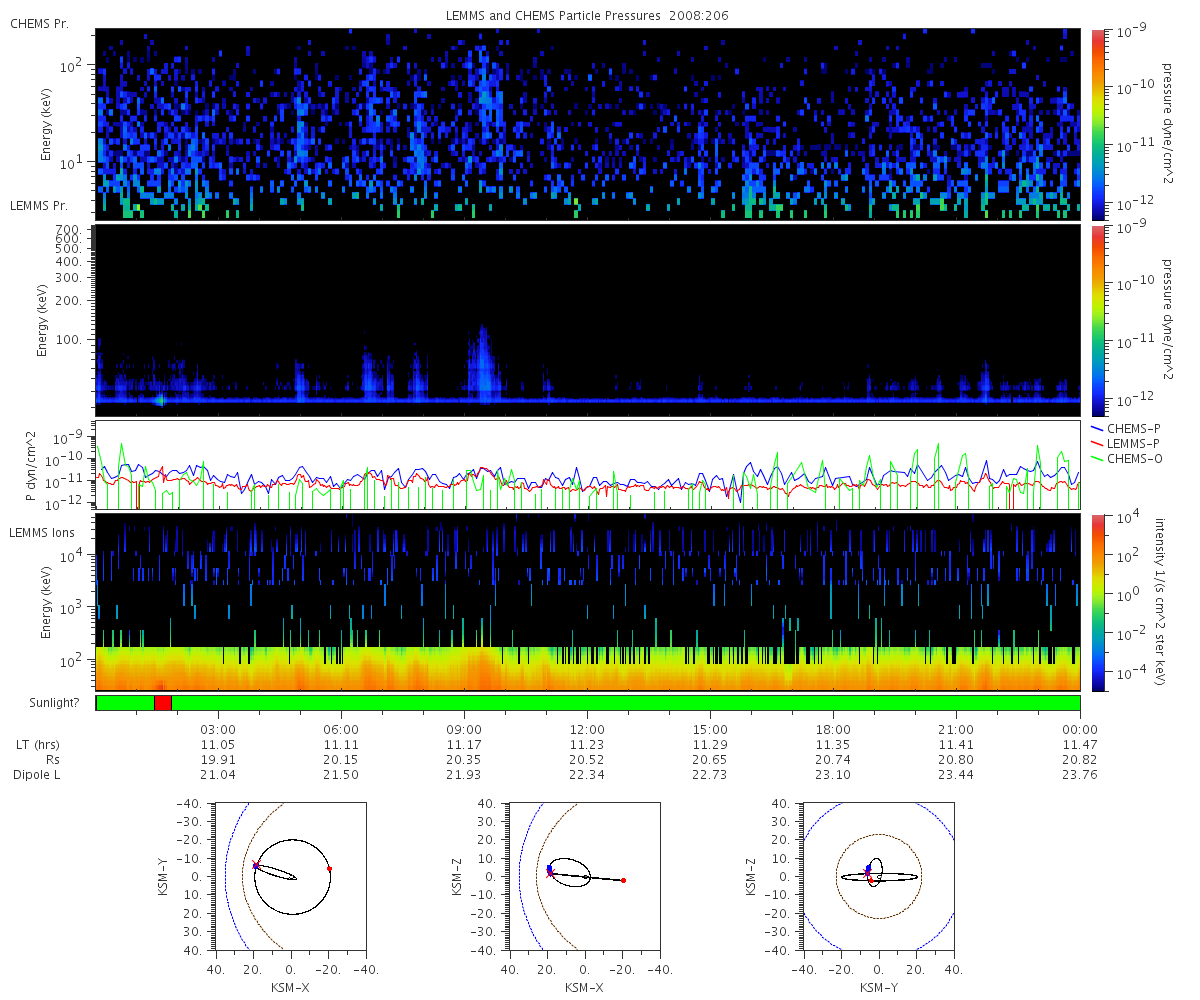This screenshot has height=1000, width=1200.
Task: Click the LEMMS Ions panel label
Action: pos(42,530)
